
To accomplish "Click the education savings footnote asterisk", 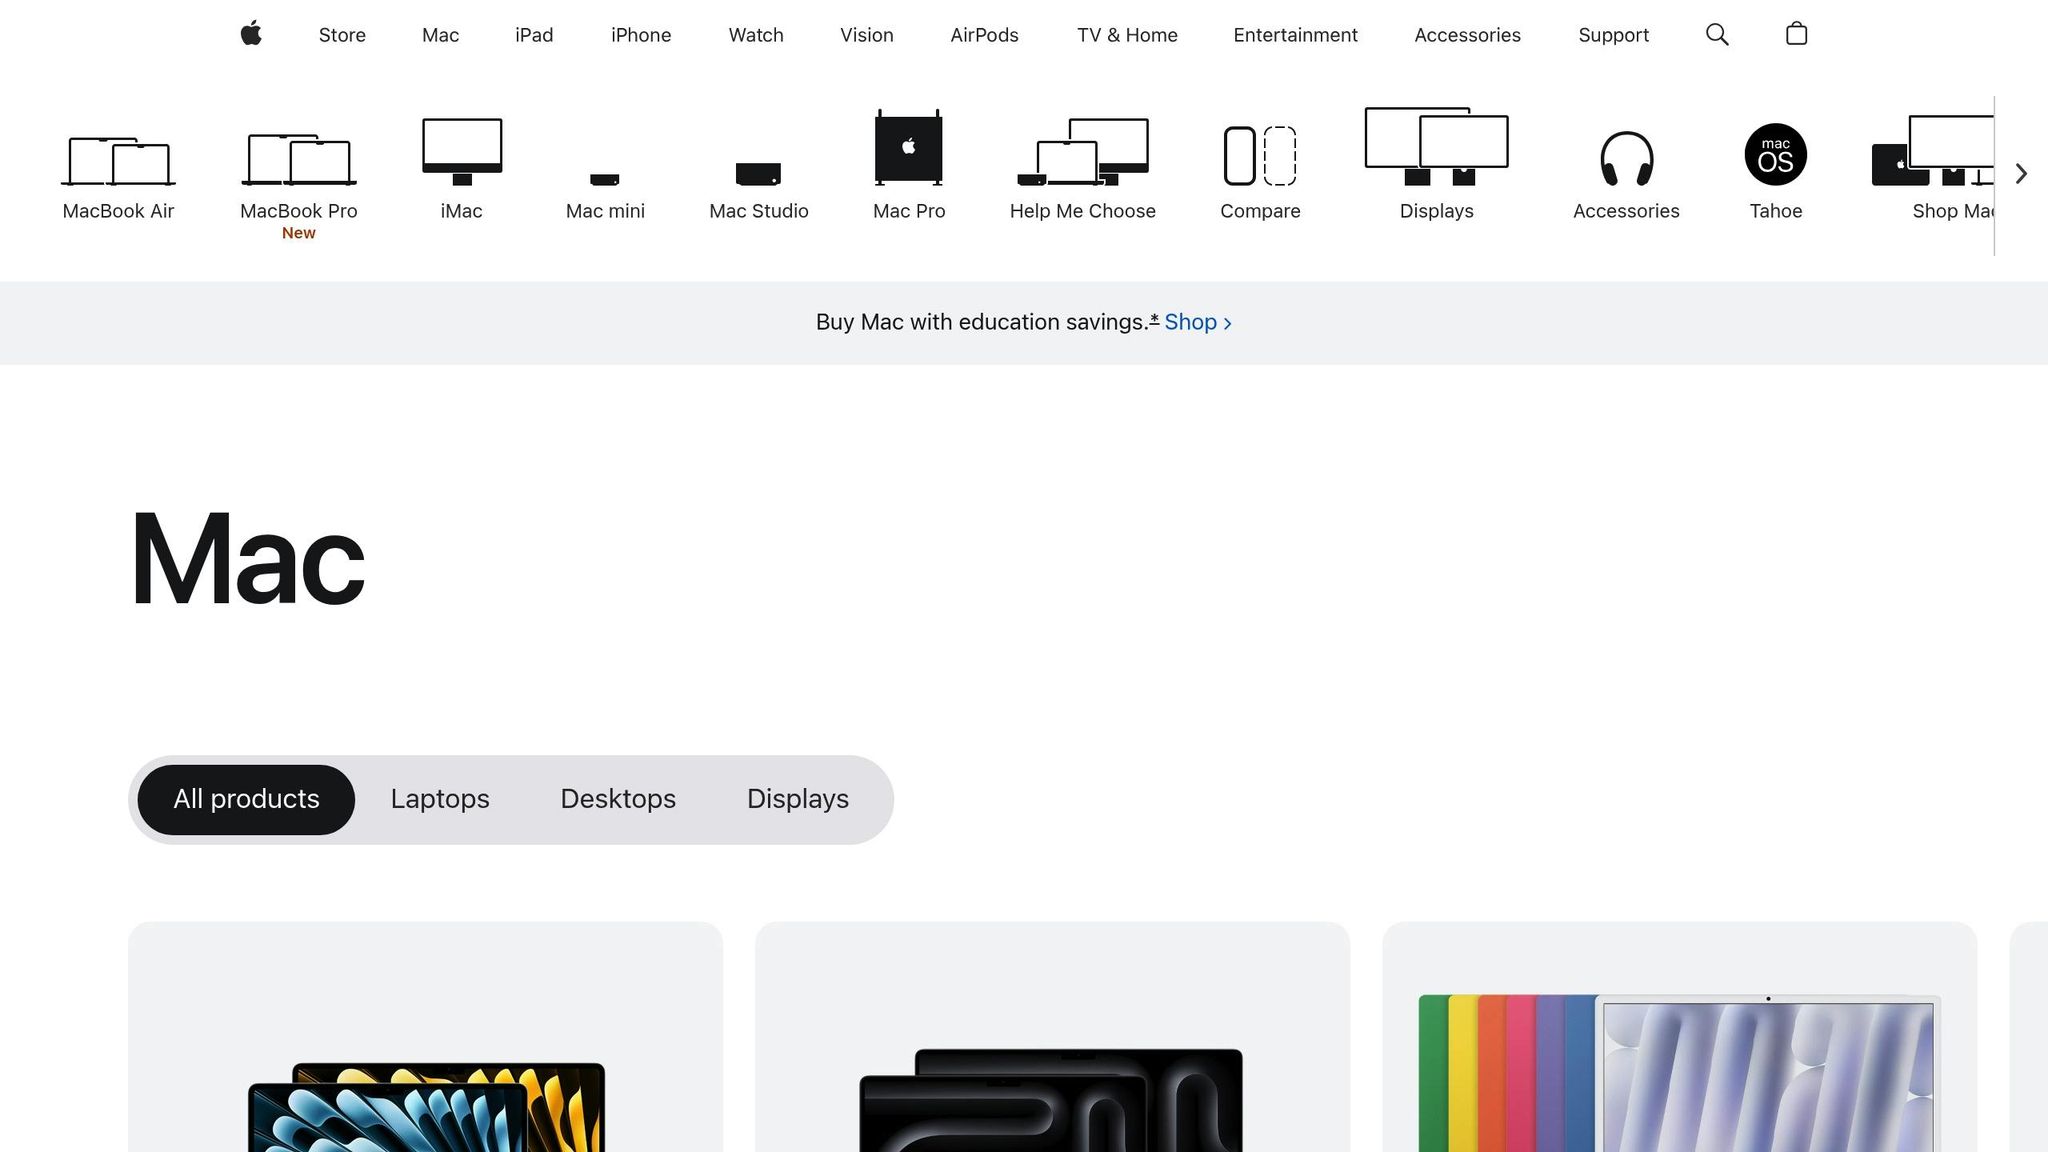I will coord(1154,319).
